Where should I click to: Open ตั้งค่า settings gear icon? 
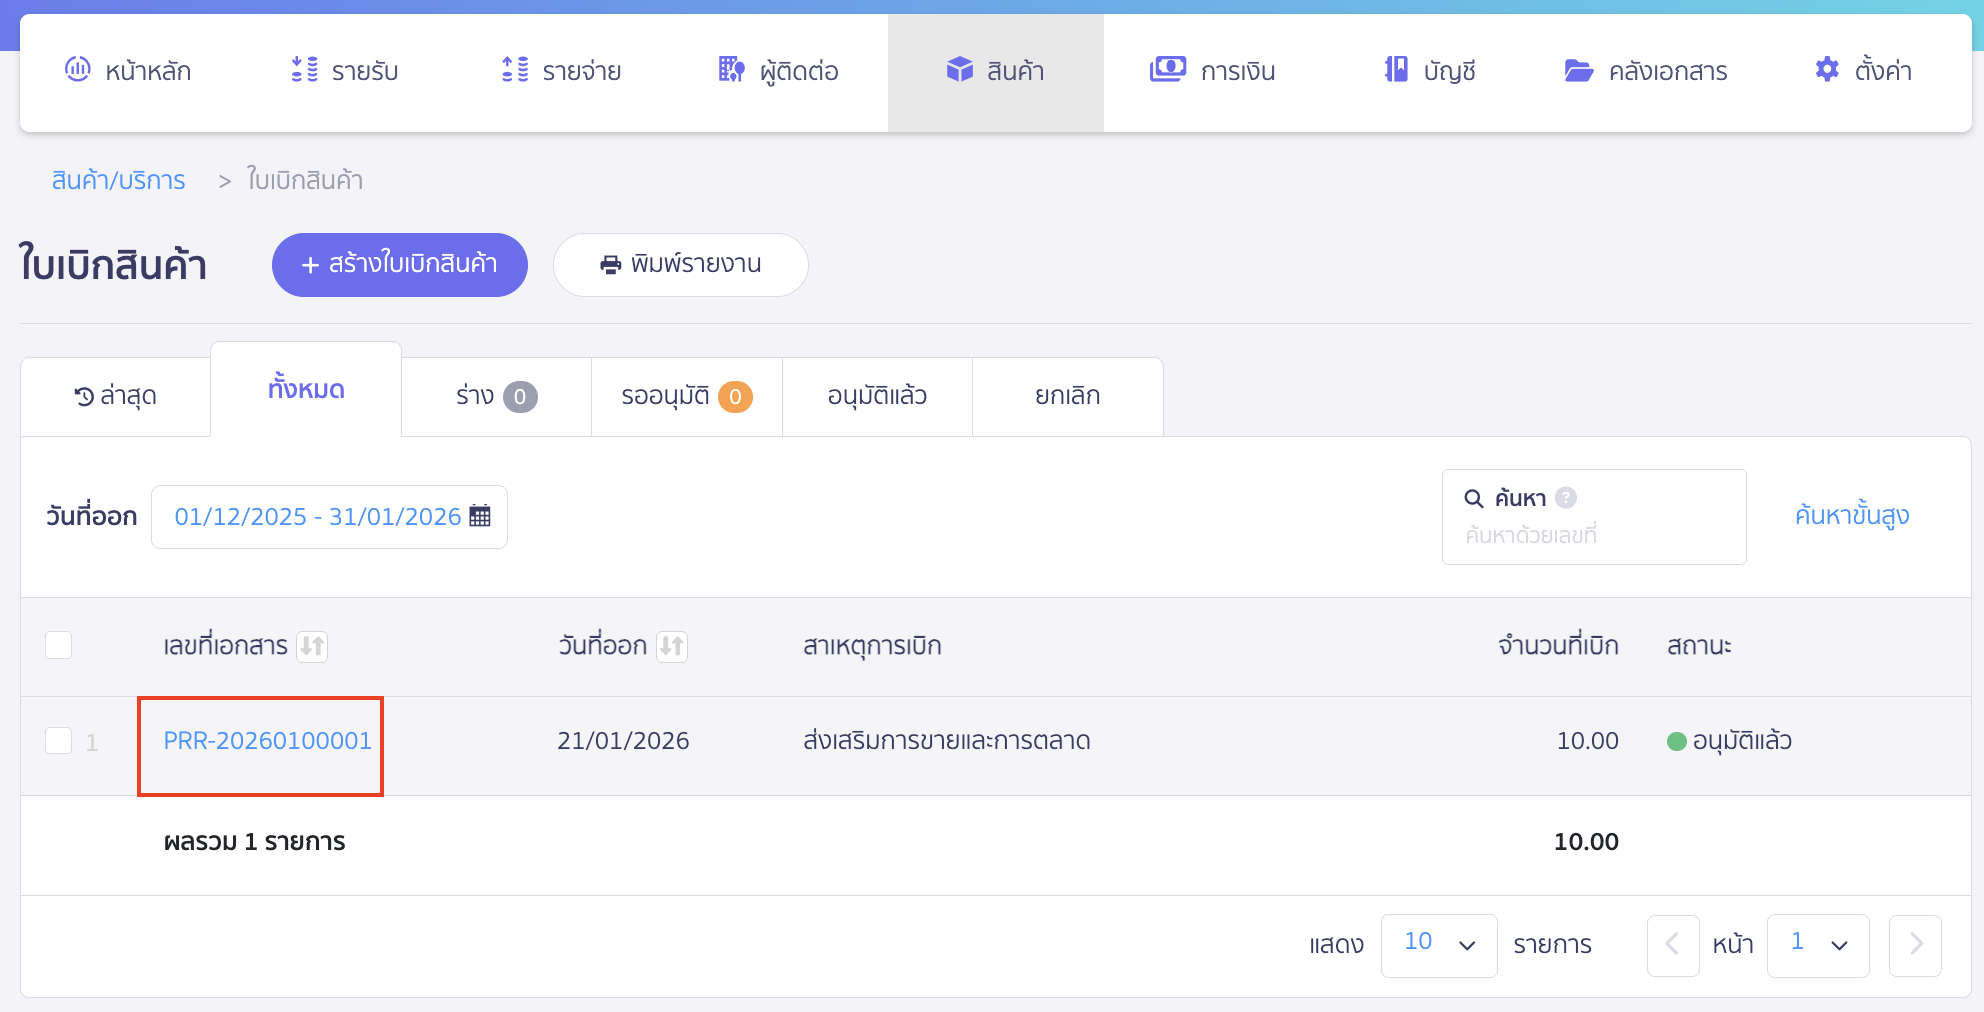click(1826, 70)
